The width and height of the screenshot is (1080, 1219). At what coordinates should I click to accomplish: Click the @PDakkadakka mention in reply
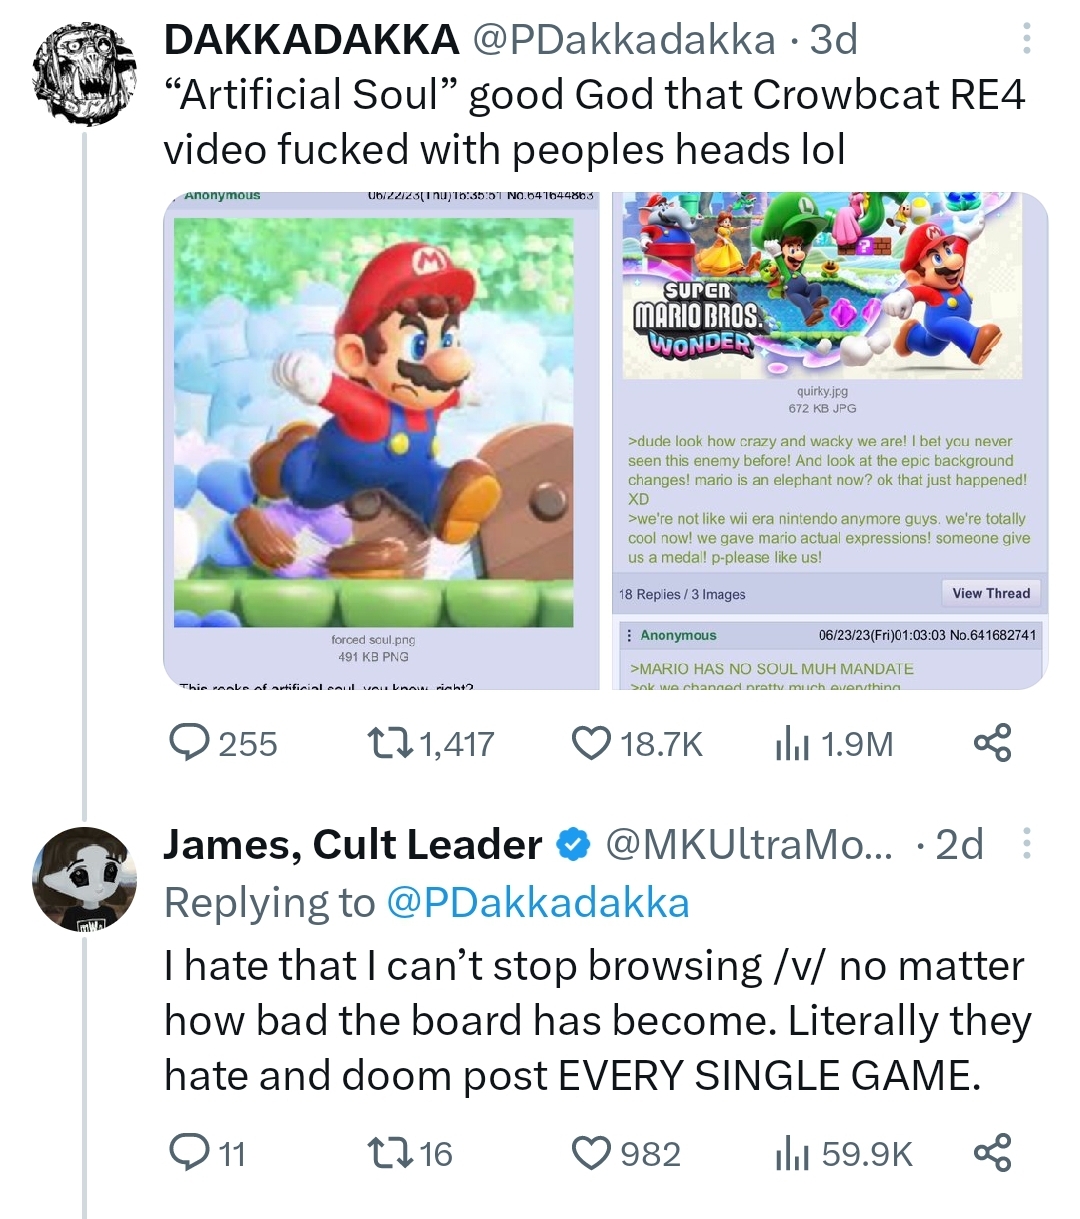click(x=537, y=902)
